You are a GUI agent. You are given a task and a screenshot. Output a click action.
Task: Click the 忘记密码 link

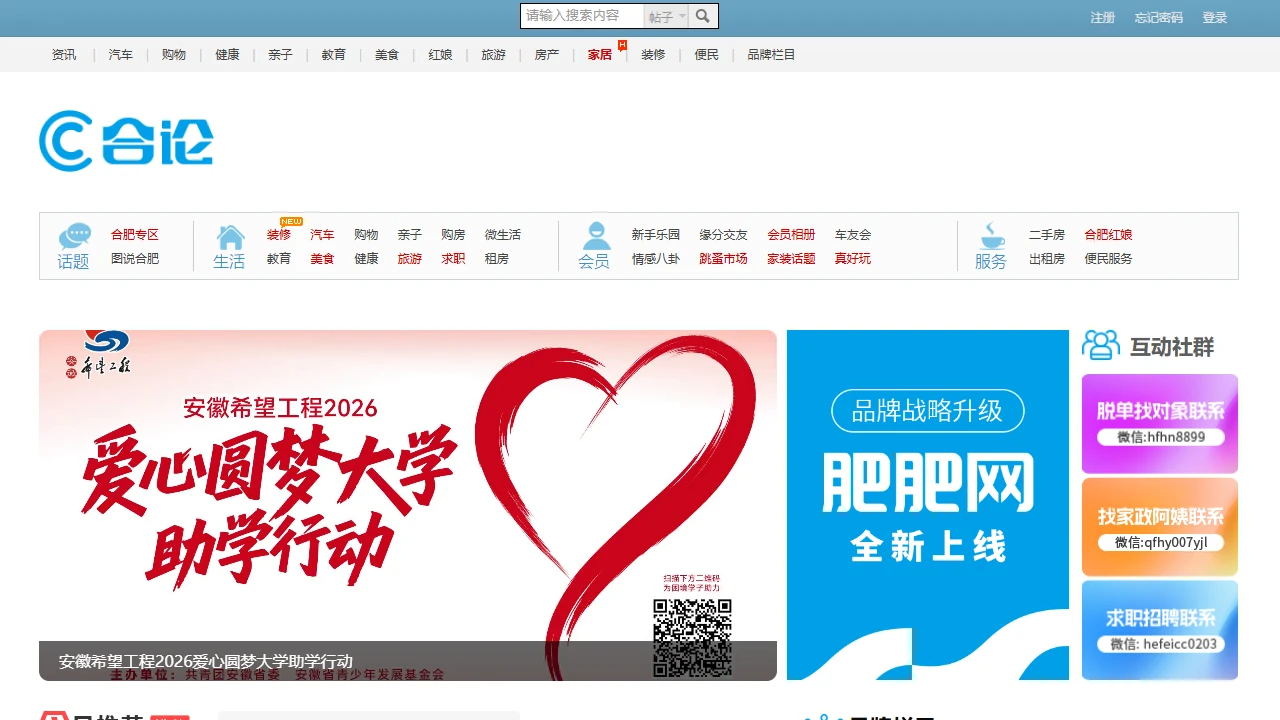pos(1159,18)
